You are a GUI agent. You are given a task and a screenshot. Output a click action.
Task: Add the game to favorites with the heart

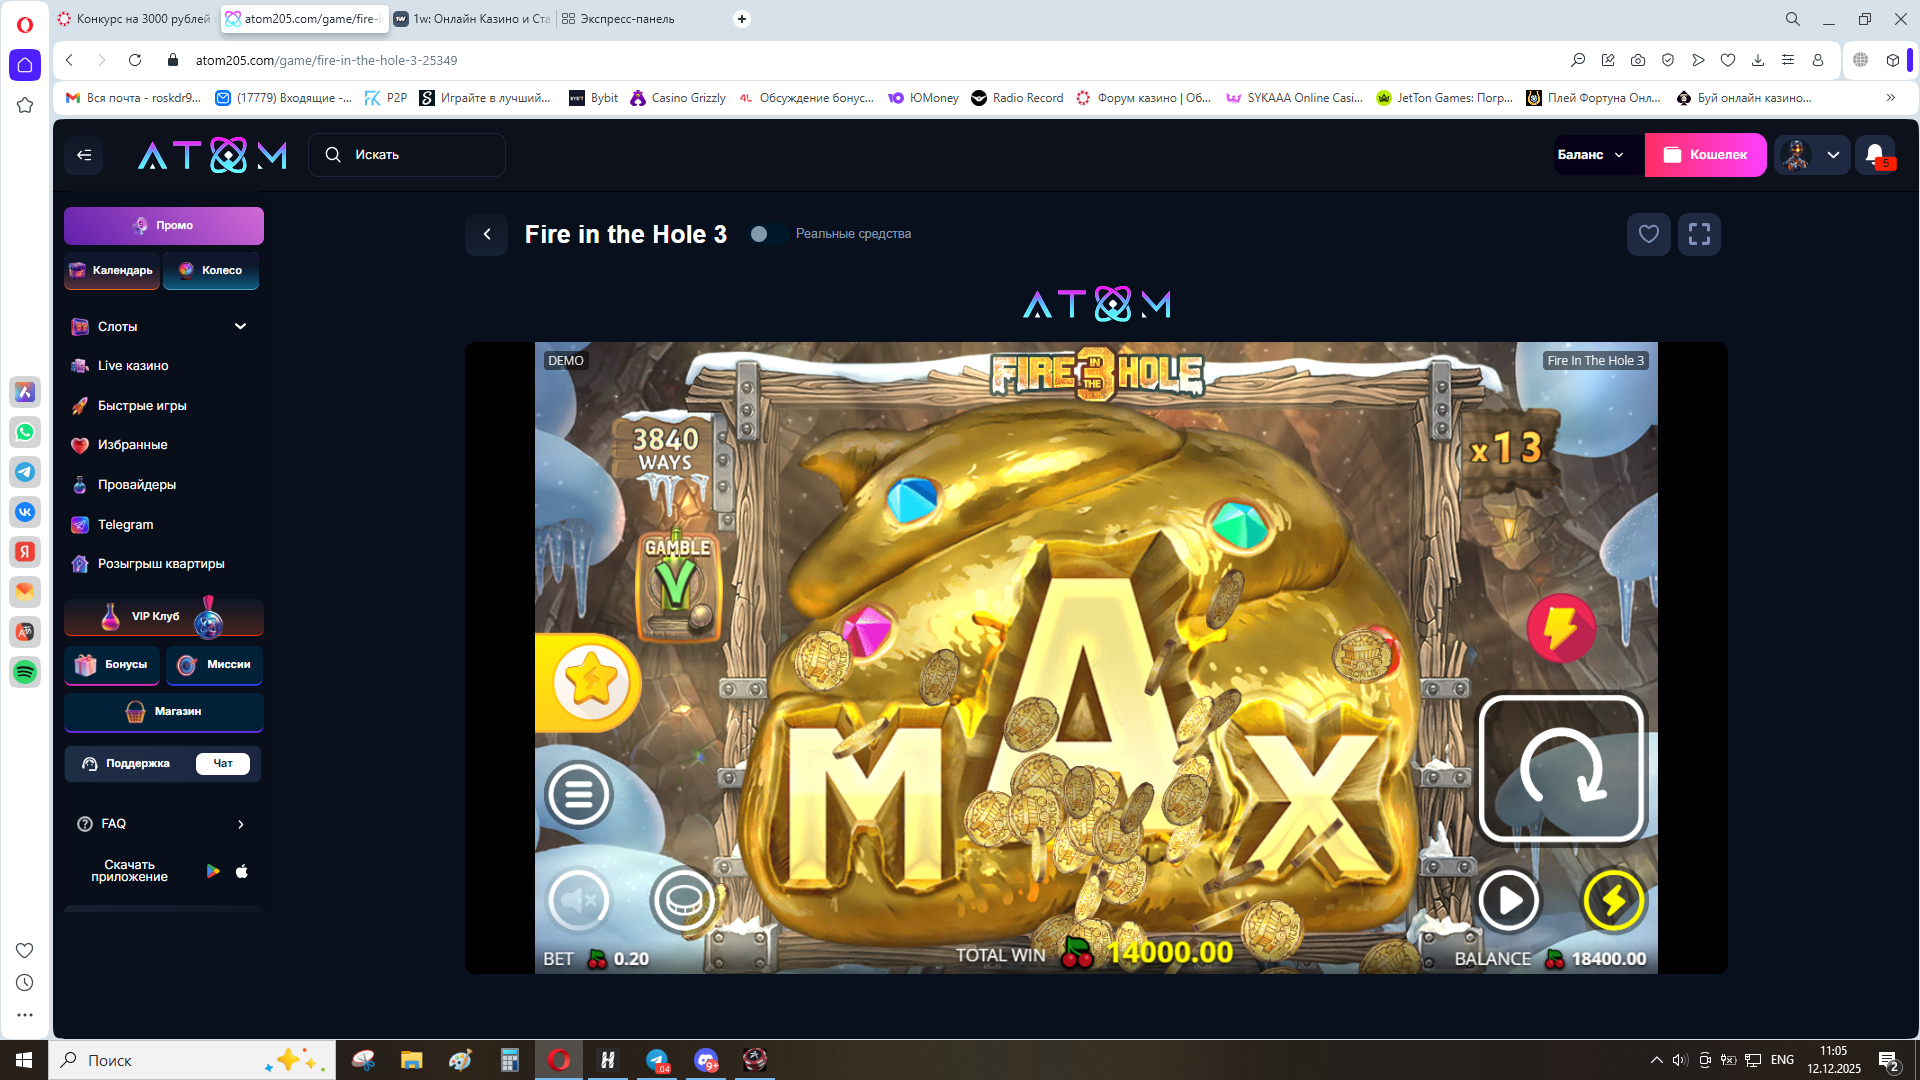tap(1648, 234)
